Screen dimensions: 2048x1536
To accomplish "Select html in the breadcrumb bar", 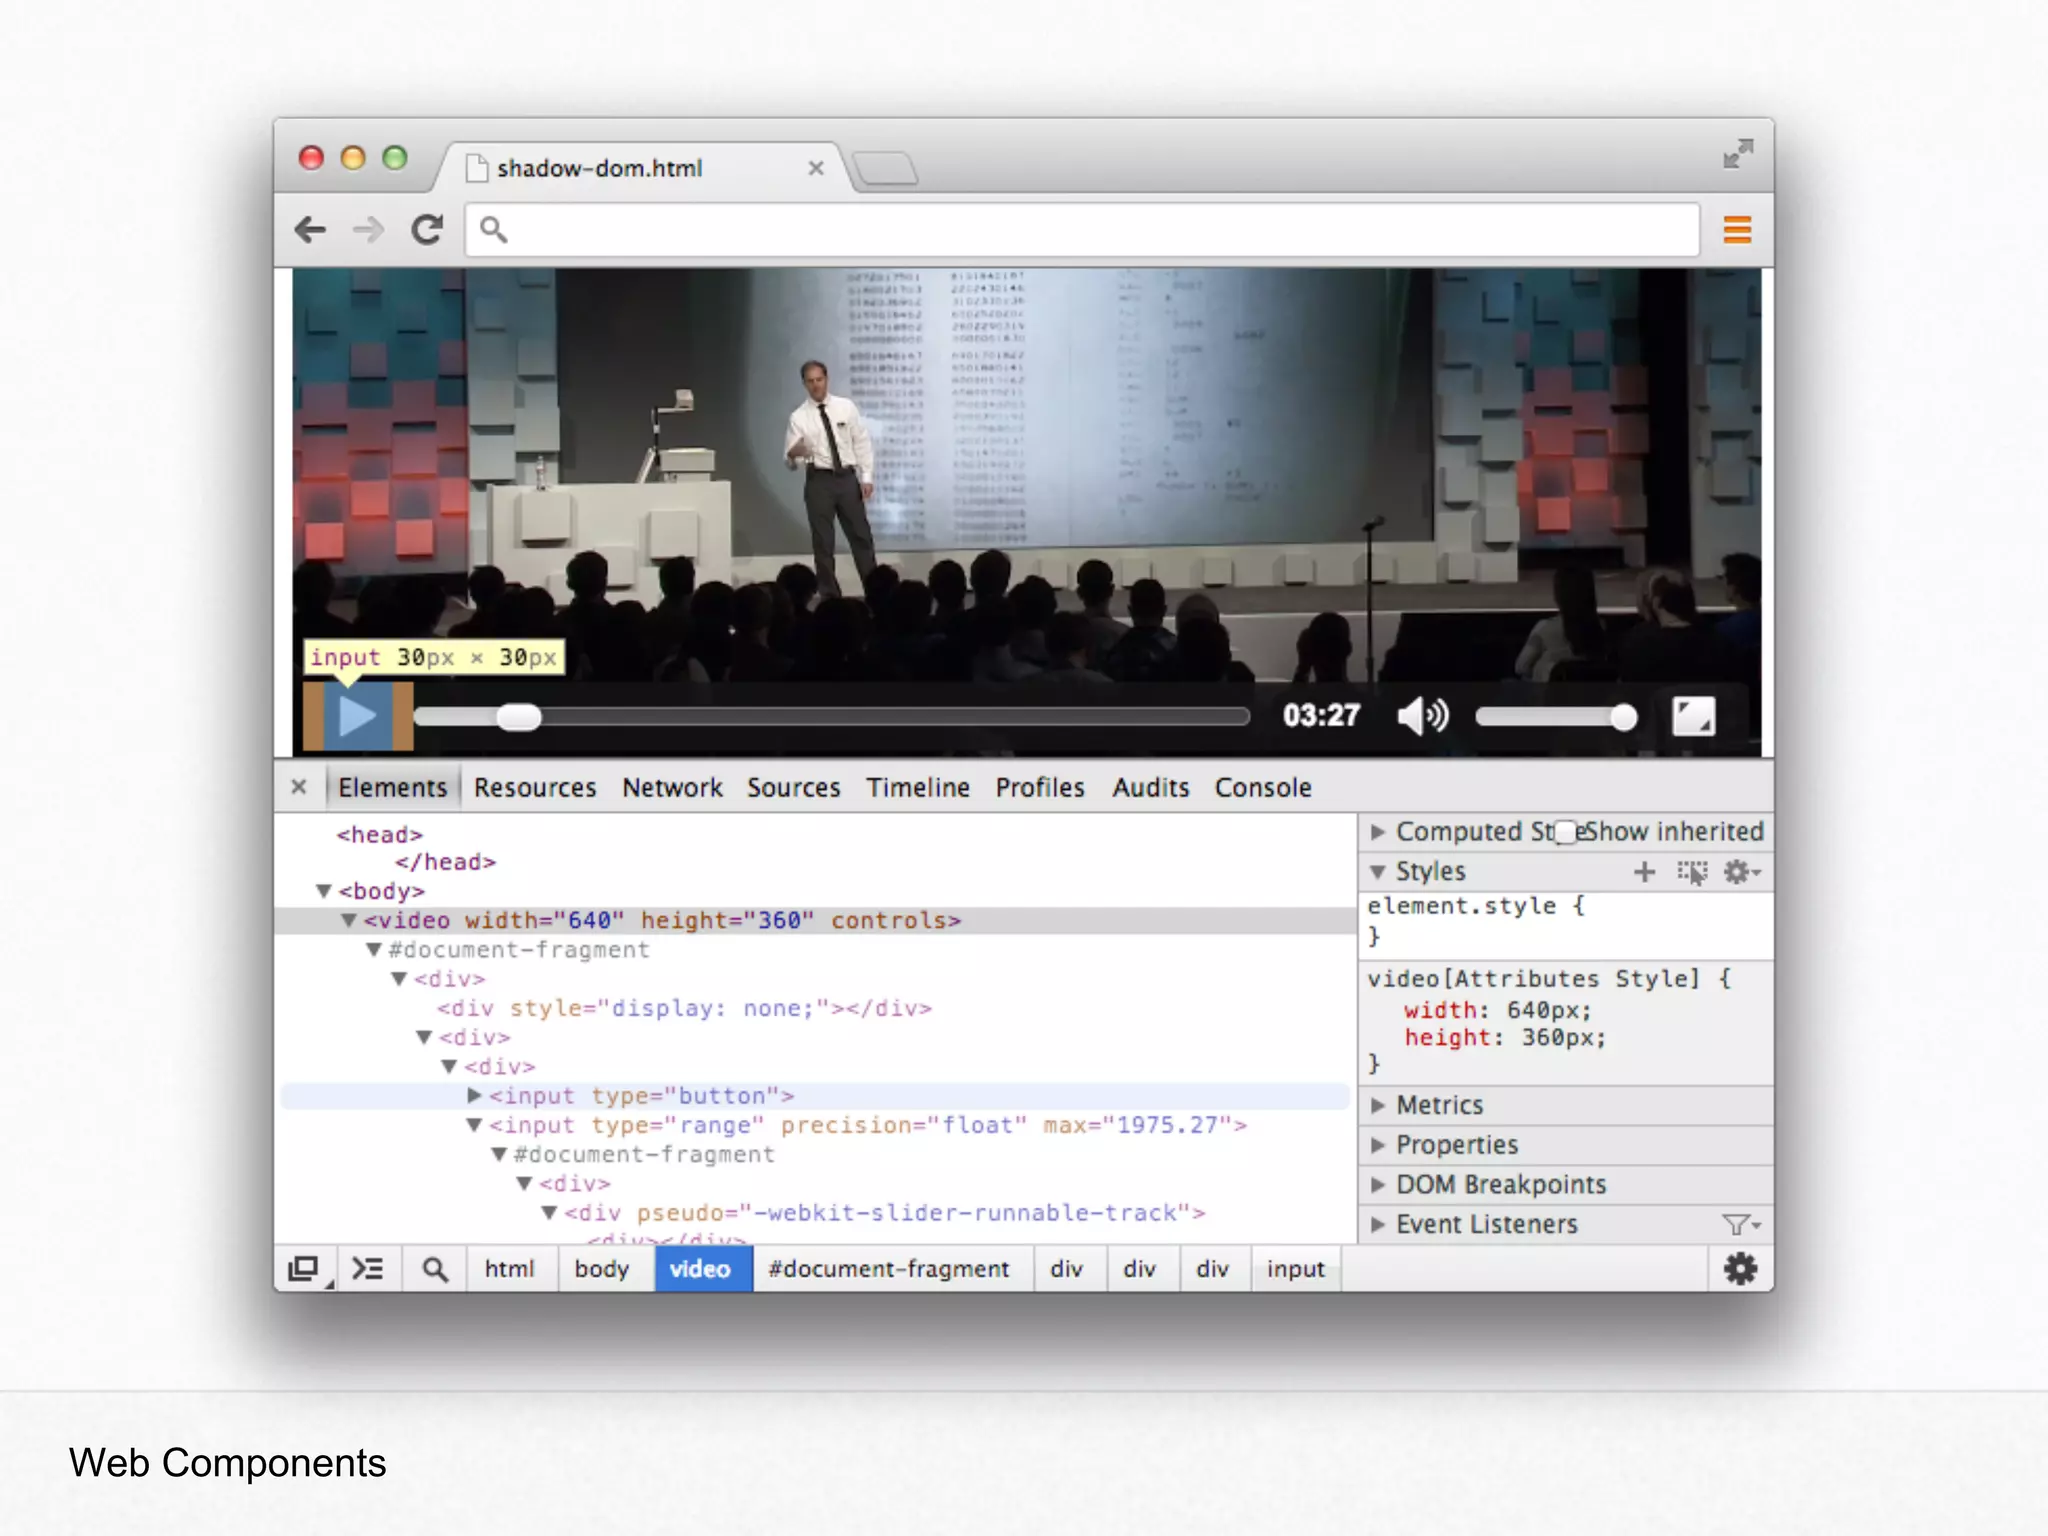I will click(x=510, y=1269).
